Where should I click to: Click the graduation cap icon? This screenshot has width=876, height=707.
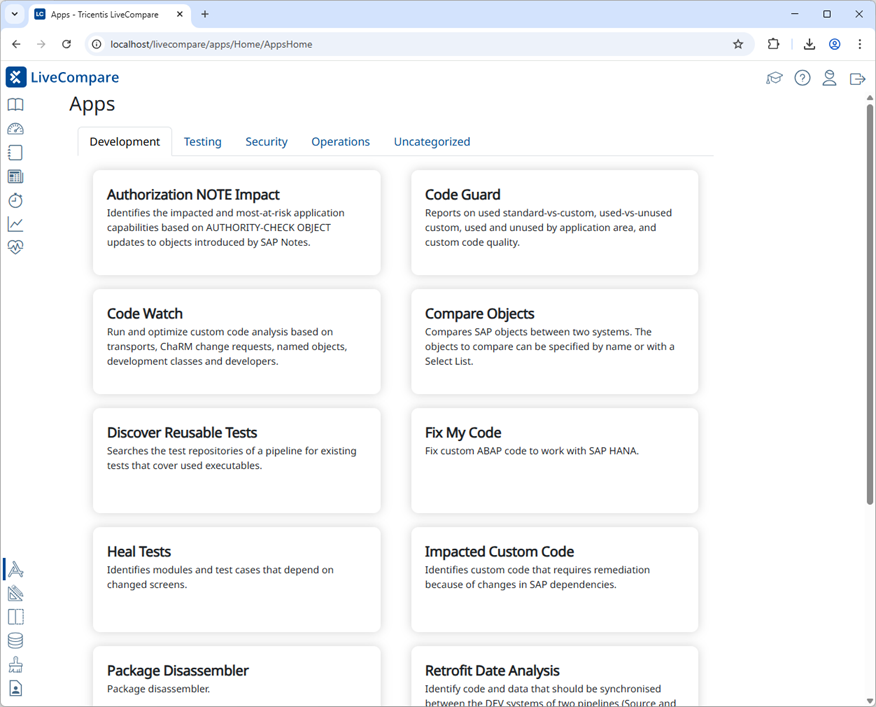[x=774, y=78]
